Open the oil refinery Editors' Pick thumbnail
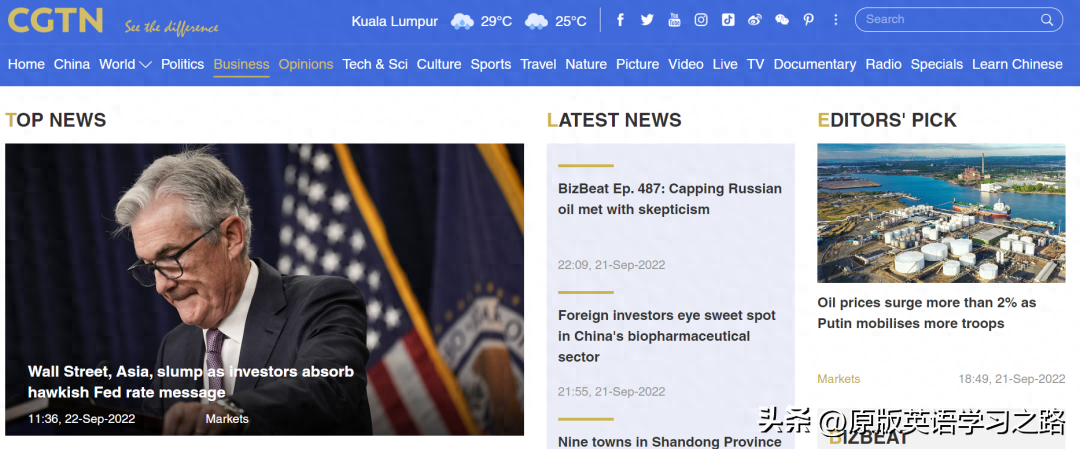The image size is (1080, 449). coord(941,213)
